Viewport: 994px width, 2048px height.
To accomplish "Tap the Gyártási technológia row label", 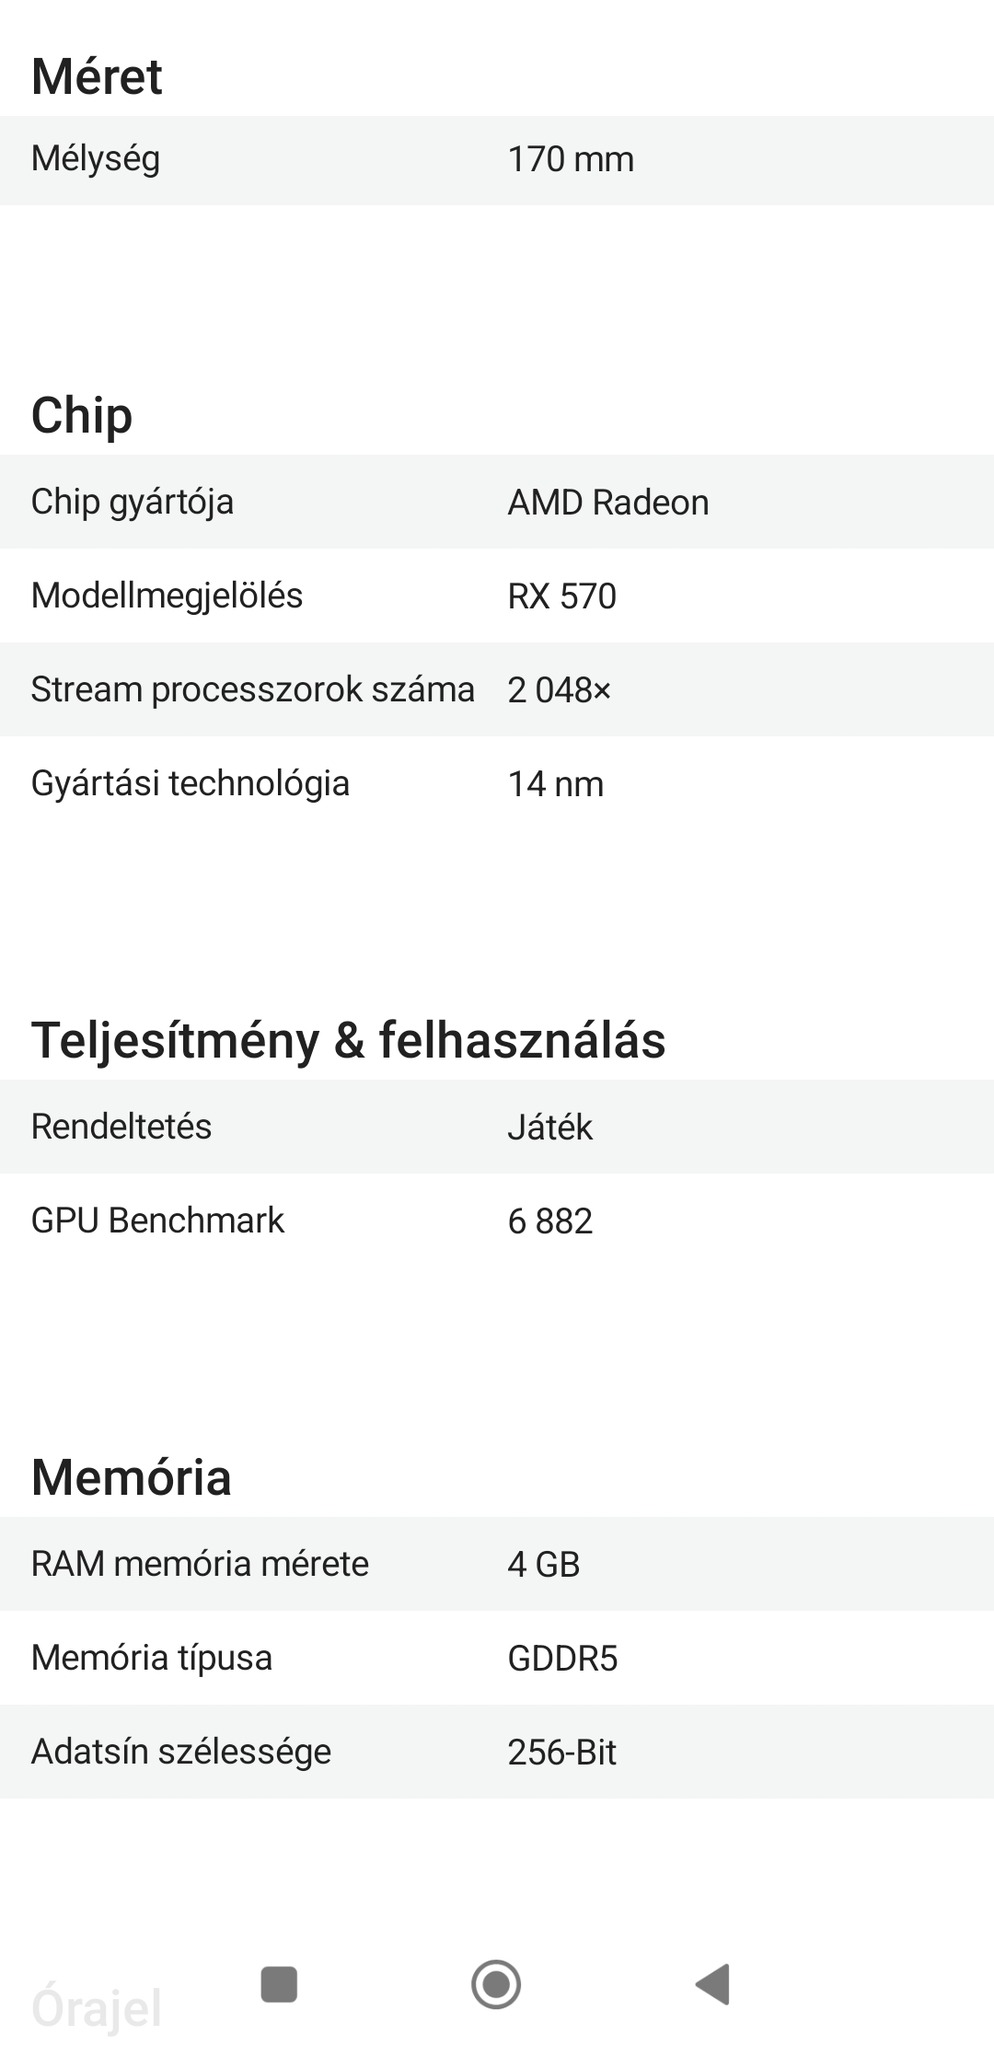I will click(190, 784).
